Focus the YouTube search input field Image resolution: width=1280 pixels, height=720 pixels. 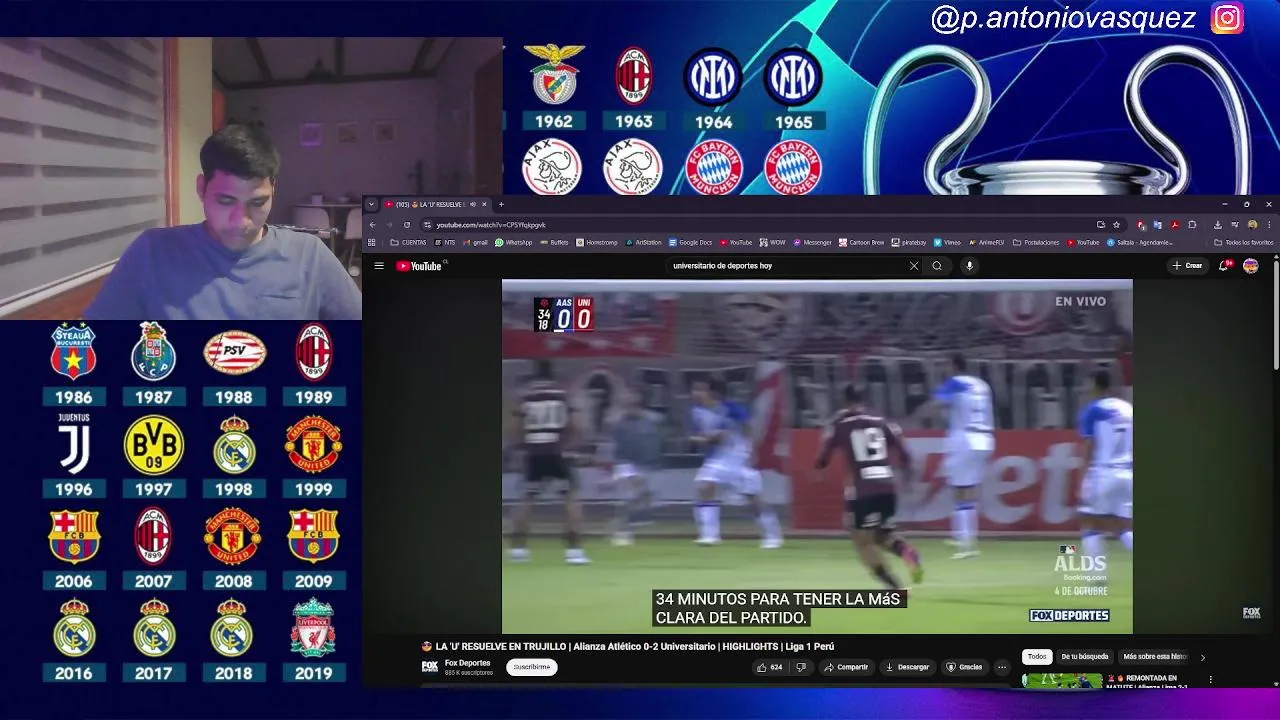pyautogui.click(x=785, y=266)
